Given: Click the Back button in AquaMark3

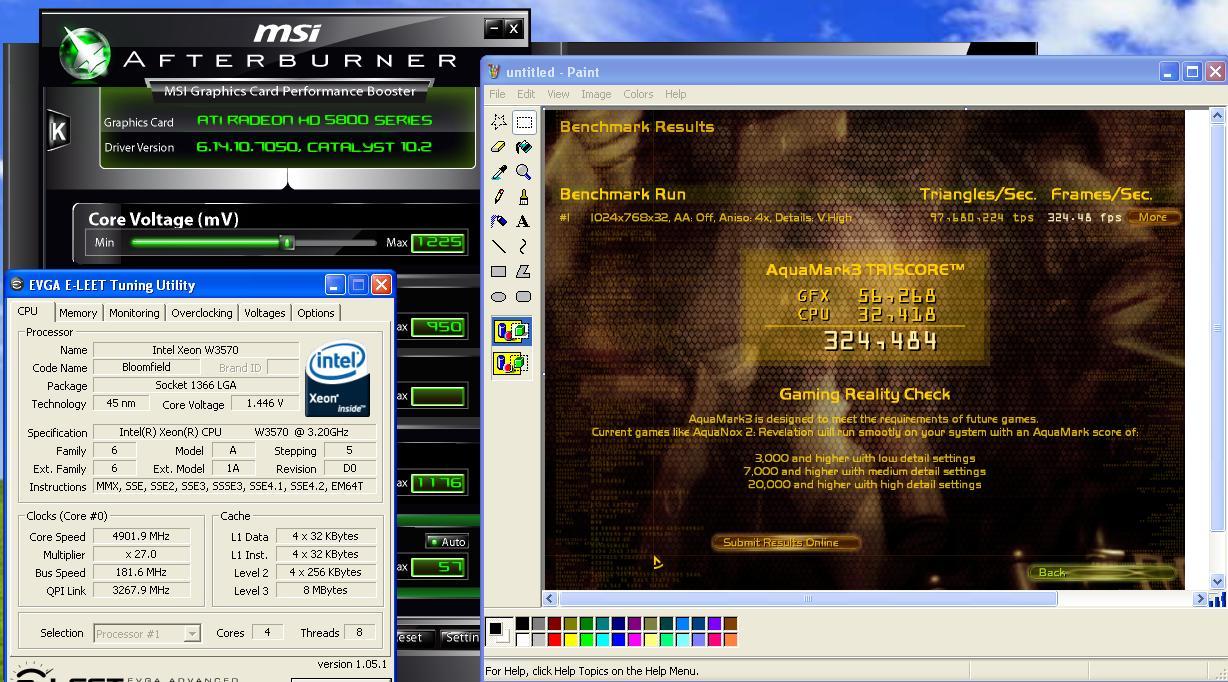Looking at the screenshot, I should pos(1101,573).
